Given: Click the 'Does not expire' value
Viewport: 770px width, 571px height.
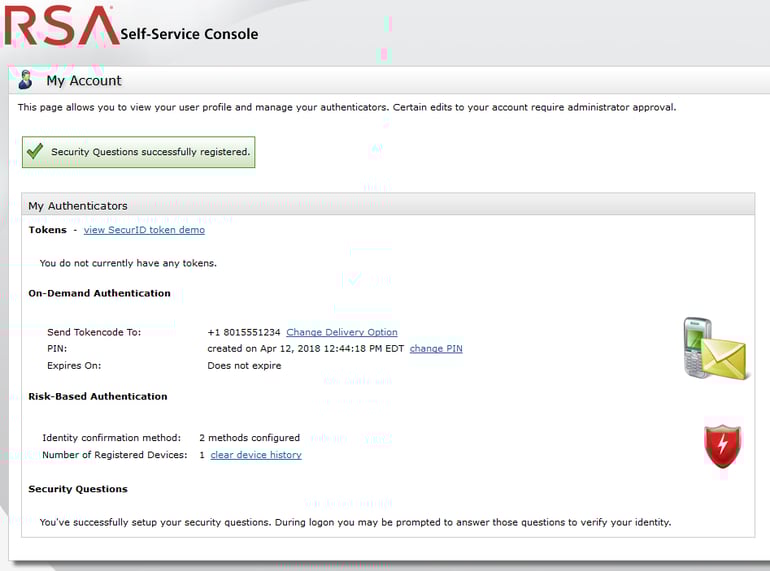Looking at the screenshot, I should coord(244,366).
